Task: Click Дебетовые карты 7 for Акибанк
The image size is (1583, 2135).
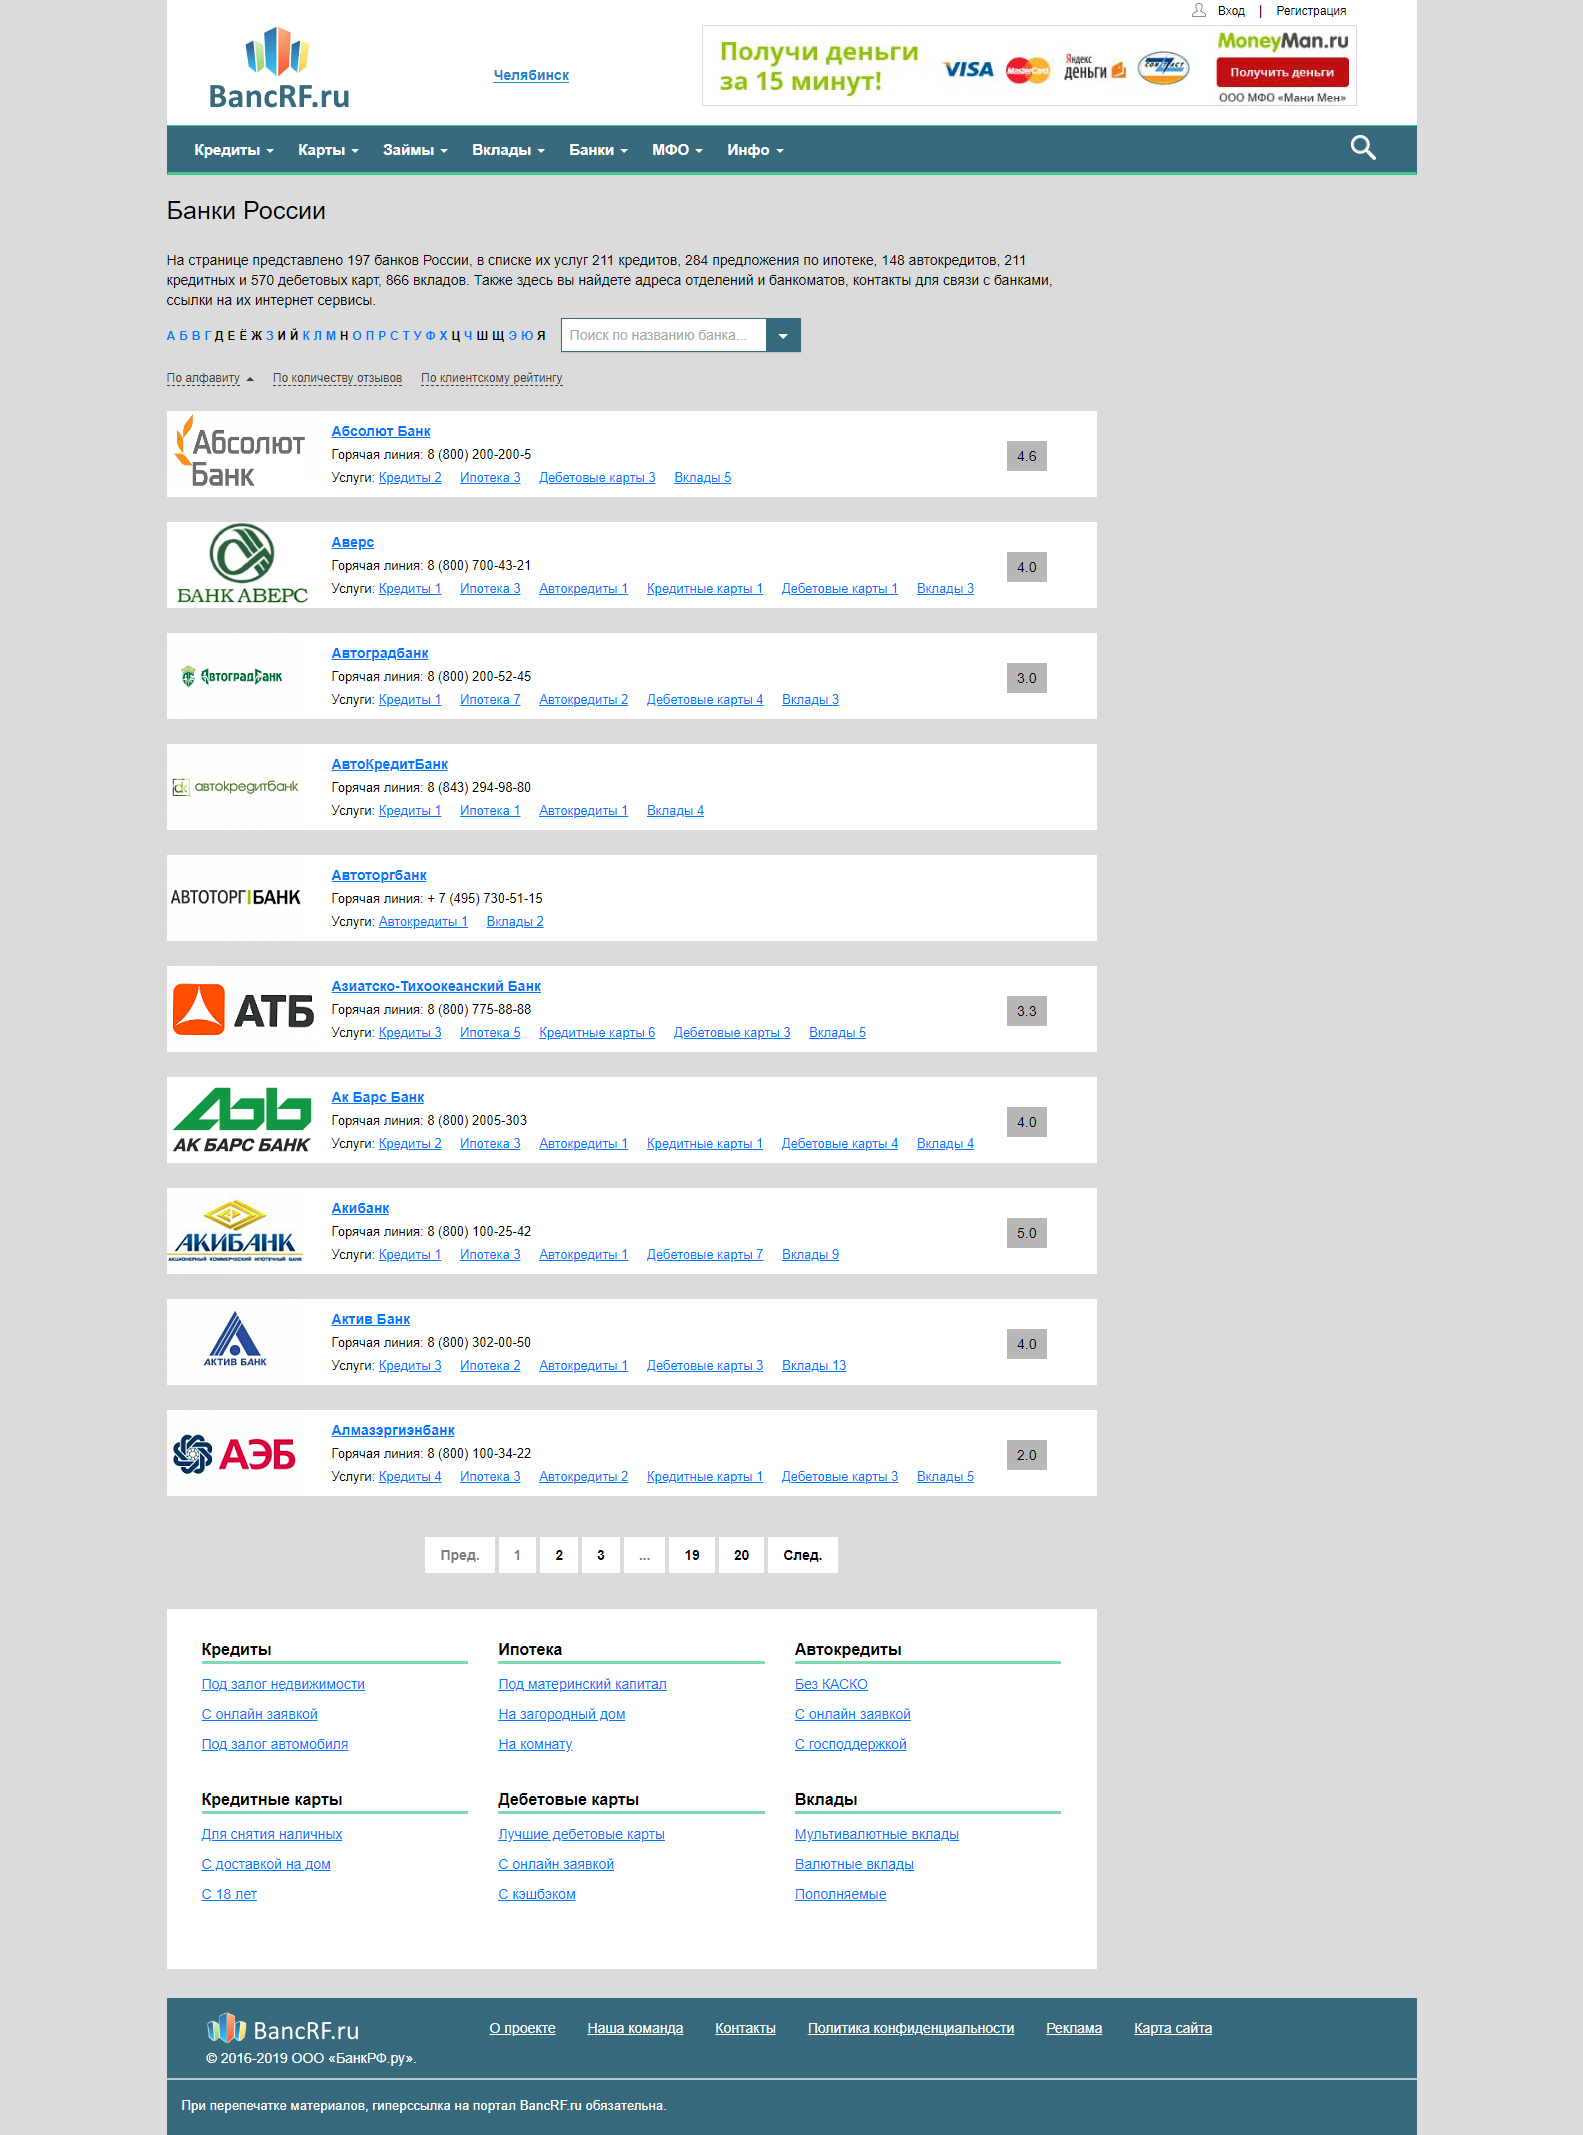Action: point(705,1254)
